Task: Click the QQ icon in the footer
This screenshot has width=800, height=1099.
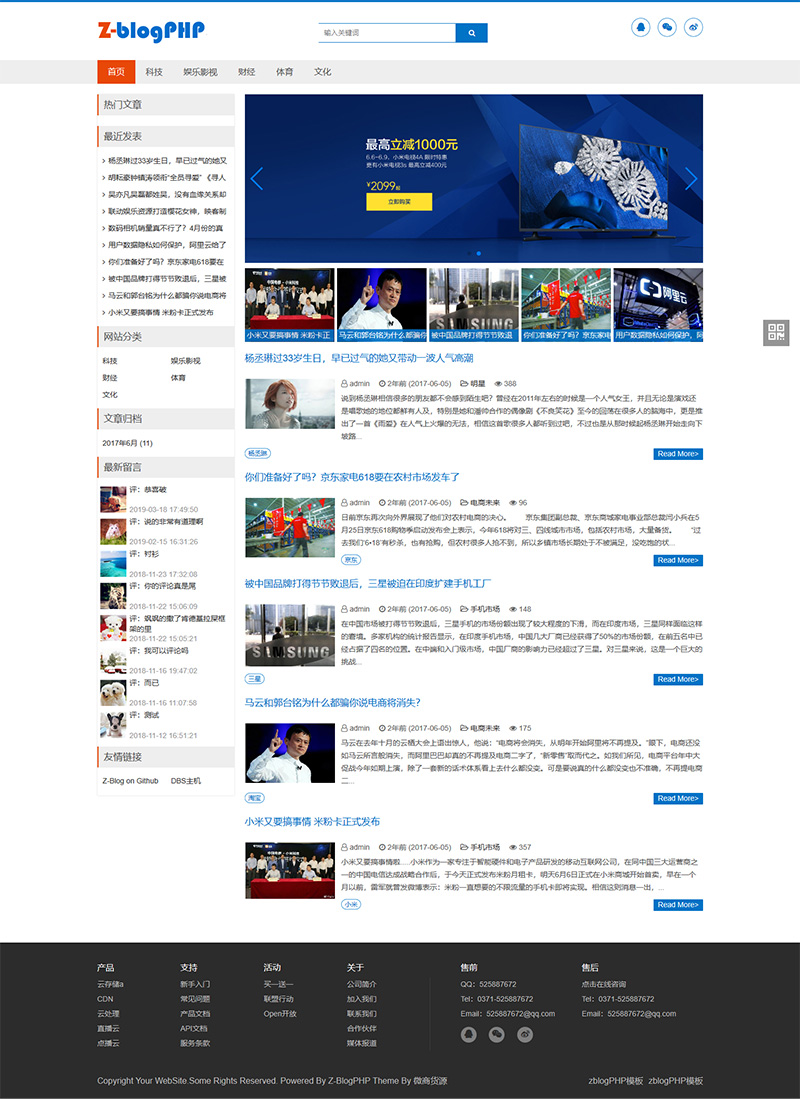Action: point(468,1034)
